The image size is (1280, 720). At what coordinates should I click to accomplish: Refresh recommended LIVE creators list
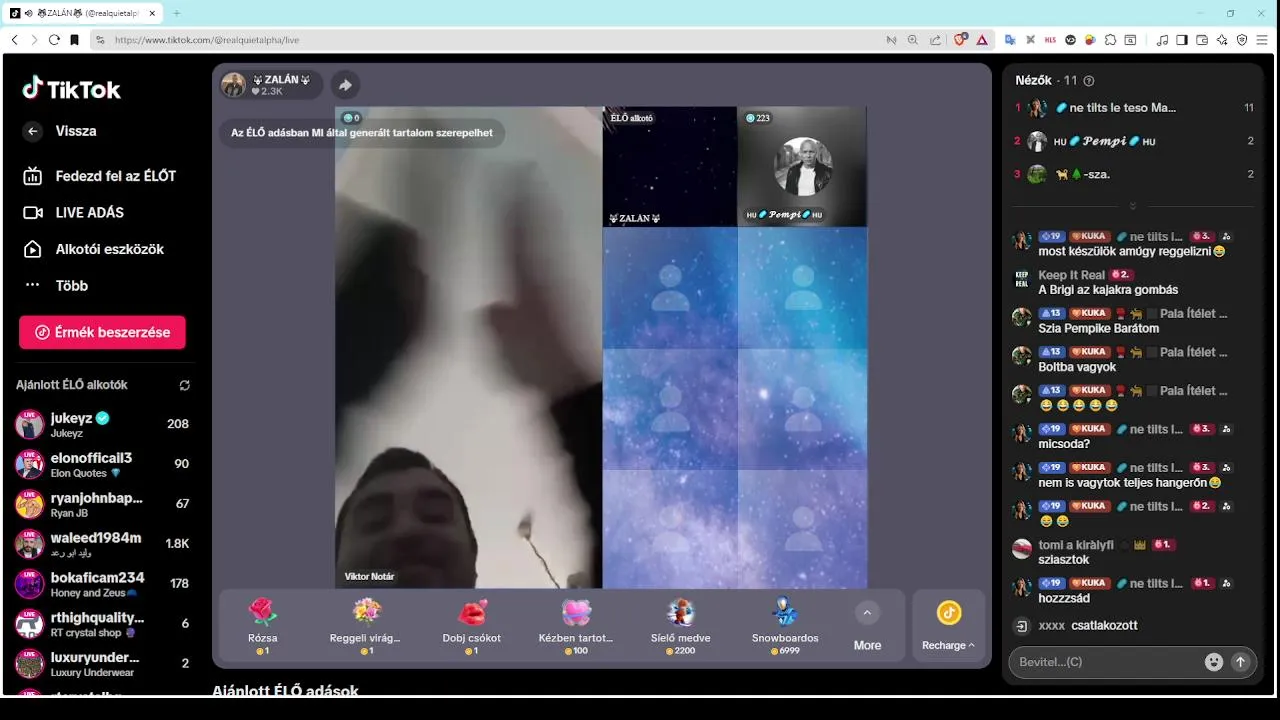pos(184,385)
